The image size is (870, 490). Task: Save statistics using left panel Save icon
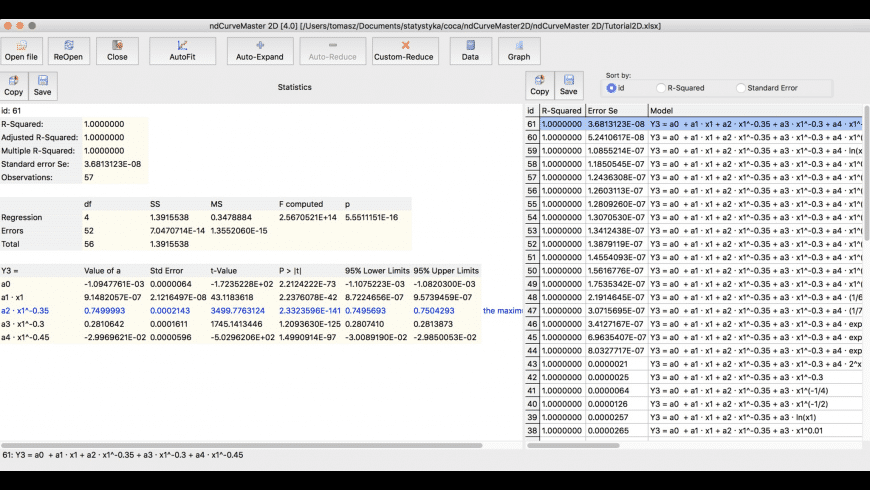coord(42,85)
